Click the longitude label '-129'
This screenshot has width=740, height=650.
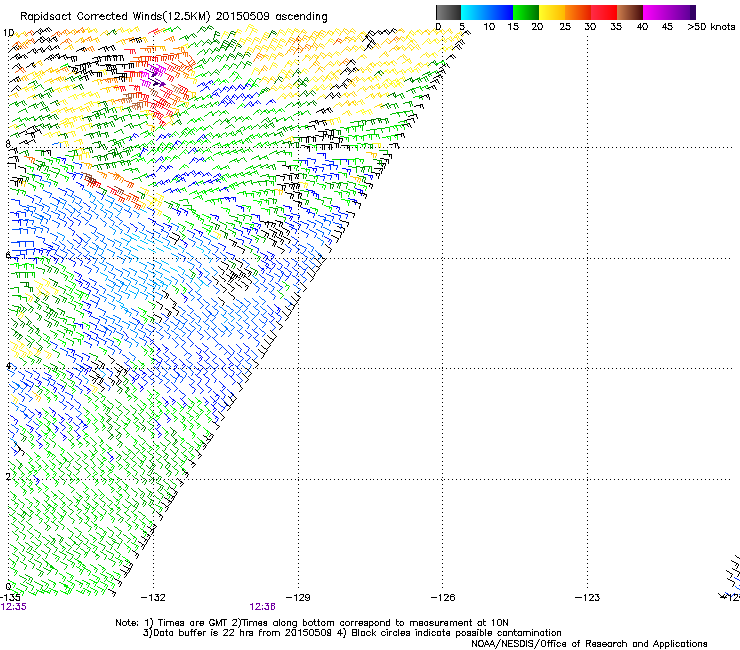pyautogui.click(x=298, y=598)
